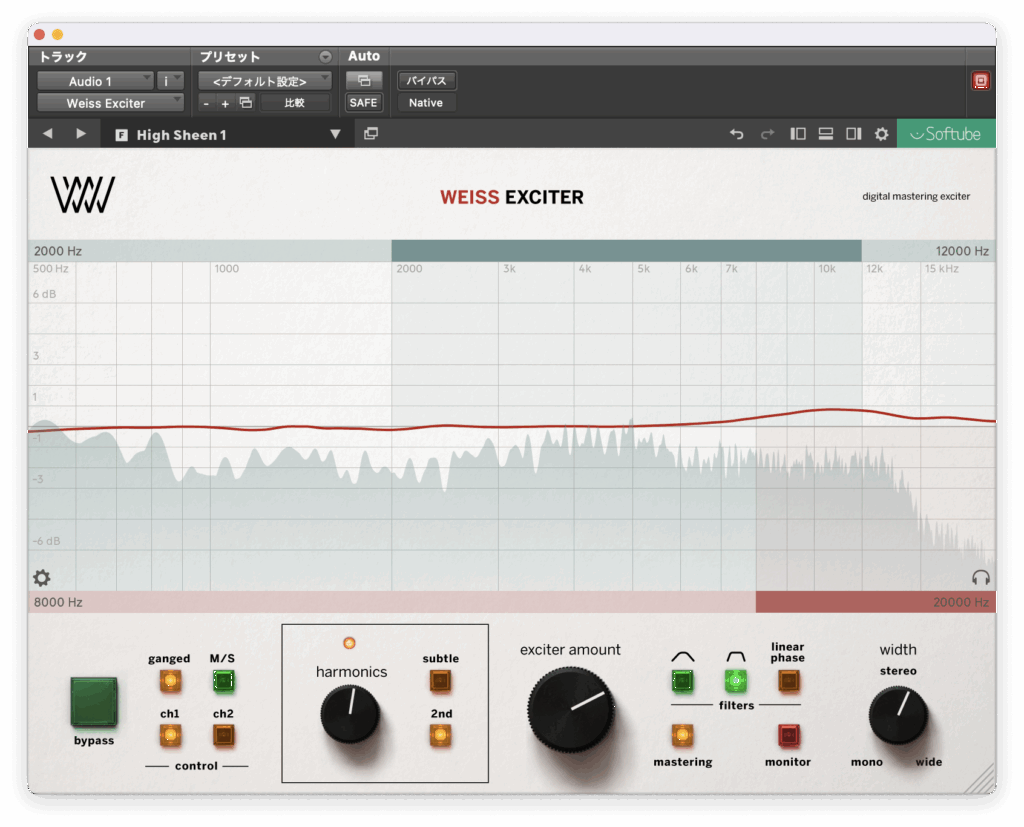Click the red target plugin icon

coord(980,81)
